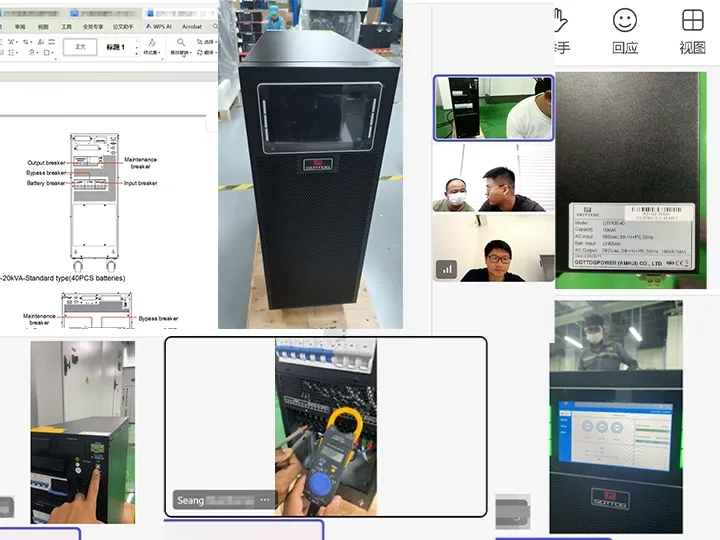The image size is (720, 540).
Task: Apply the 标题 1 heading style
Action: click(116, 47)
